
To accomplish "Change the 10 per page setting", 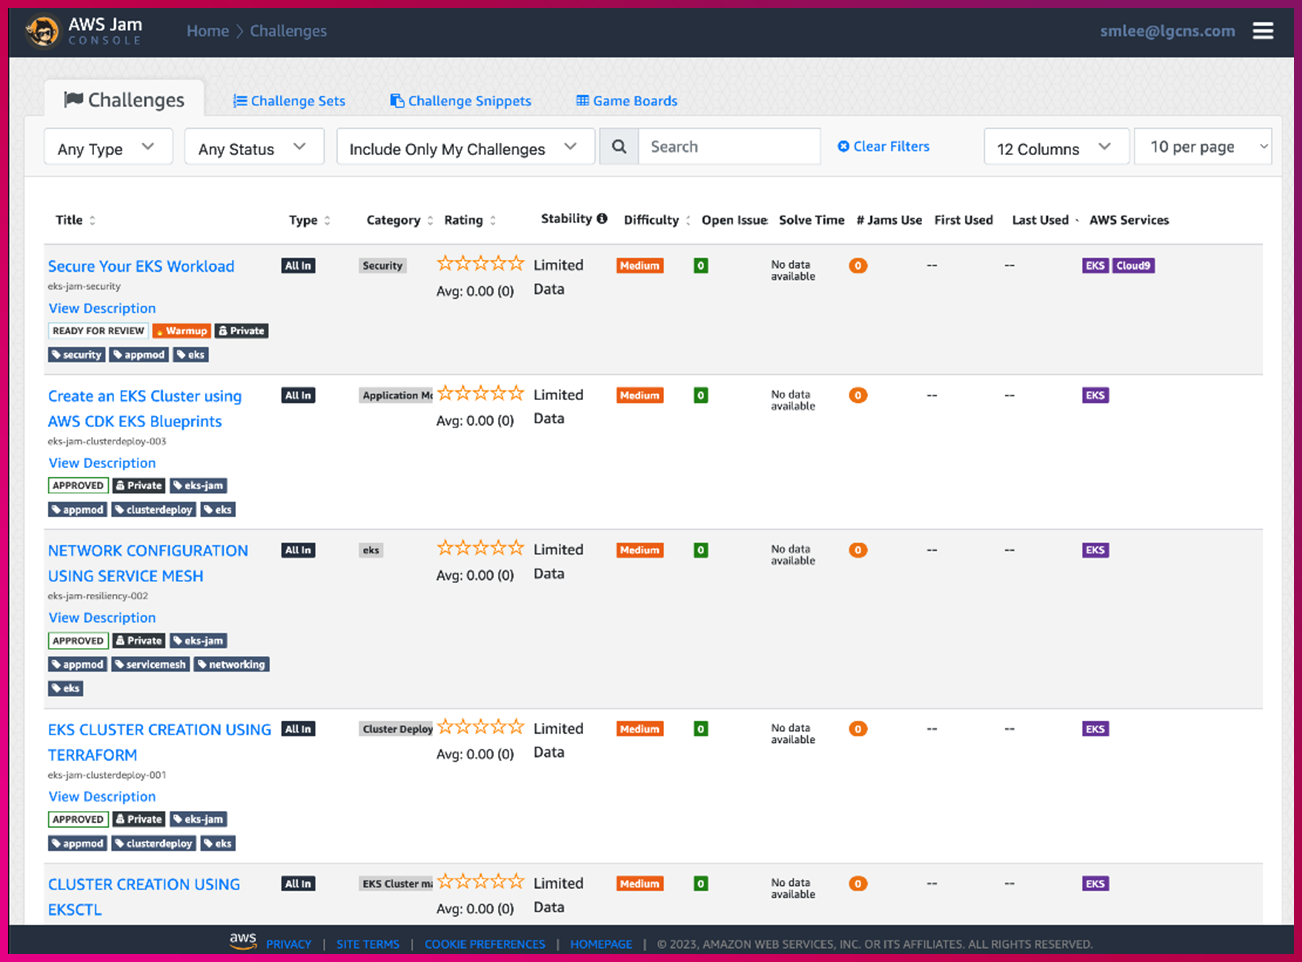I will [1204, 147].
